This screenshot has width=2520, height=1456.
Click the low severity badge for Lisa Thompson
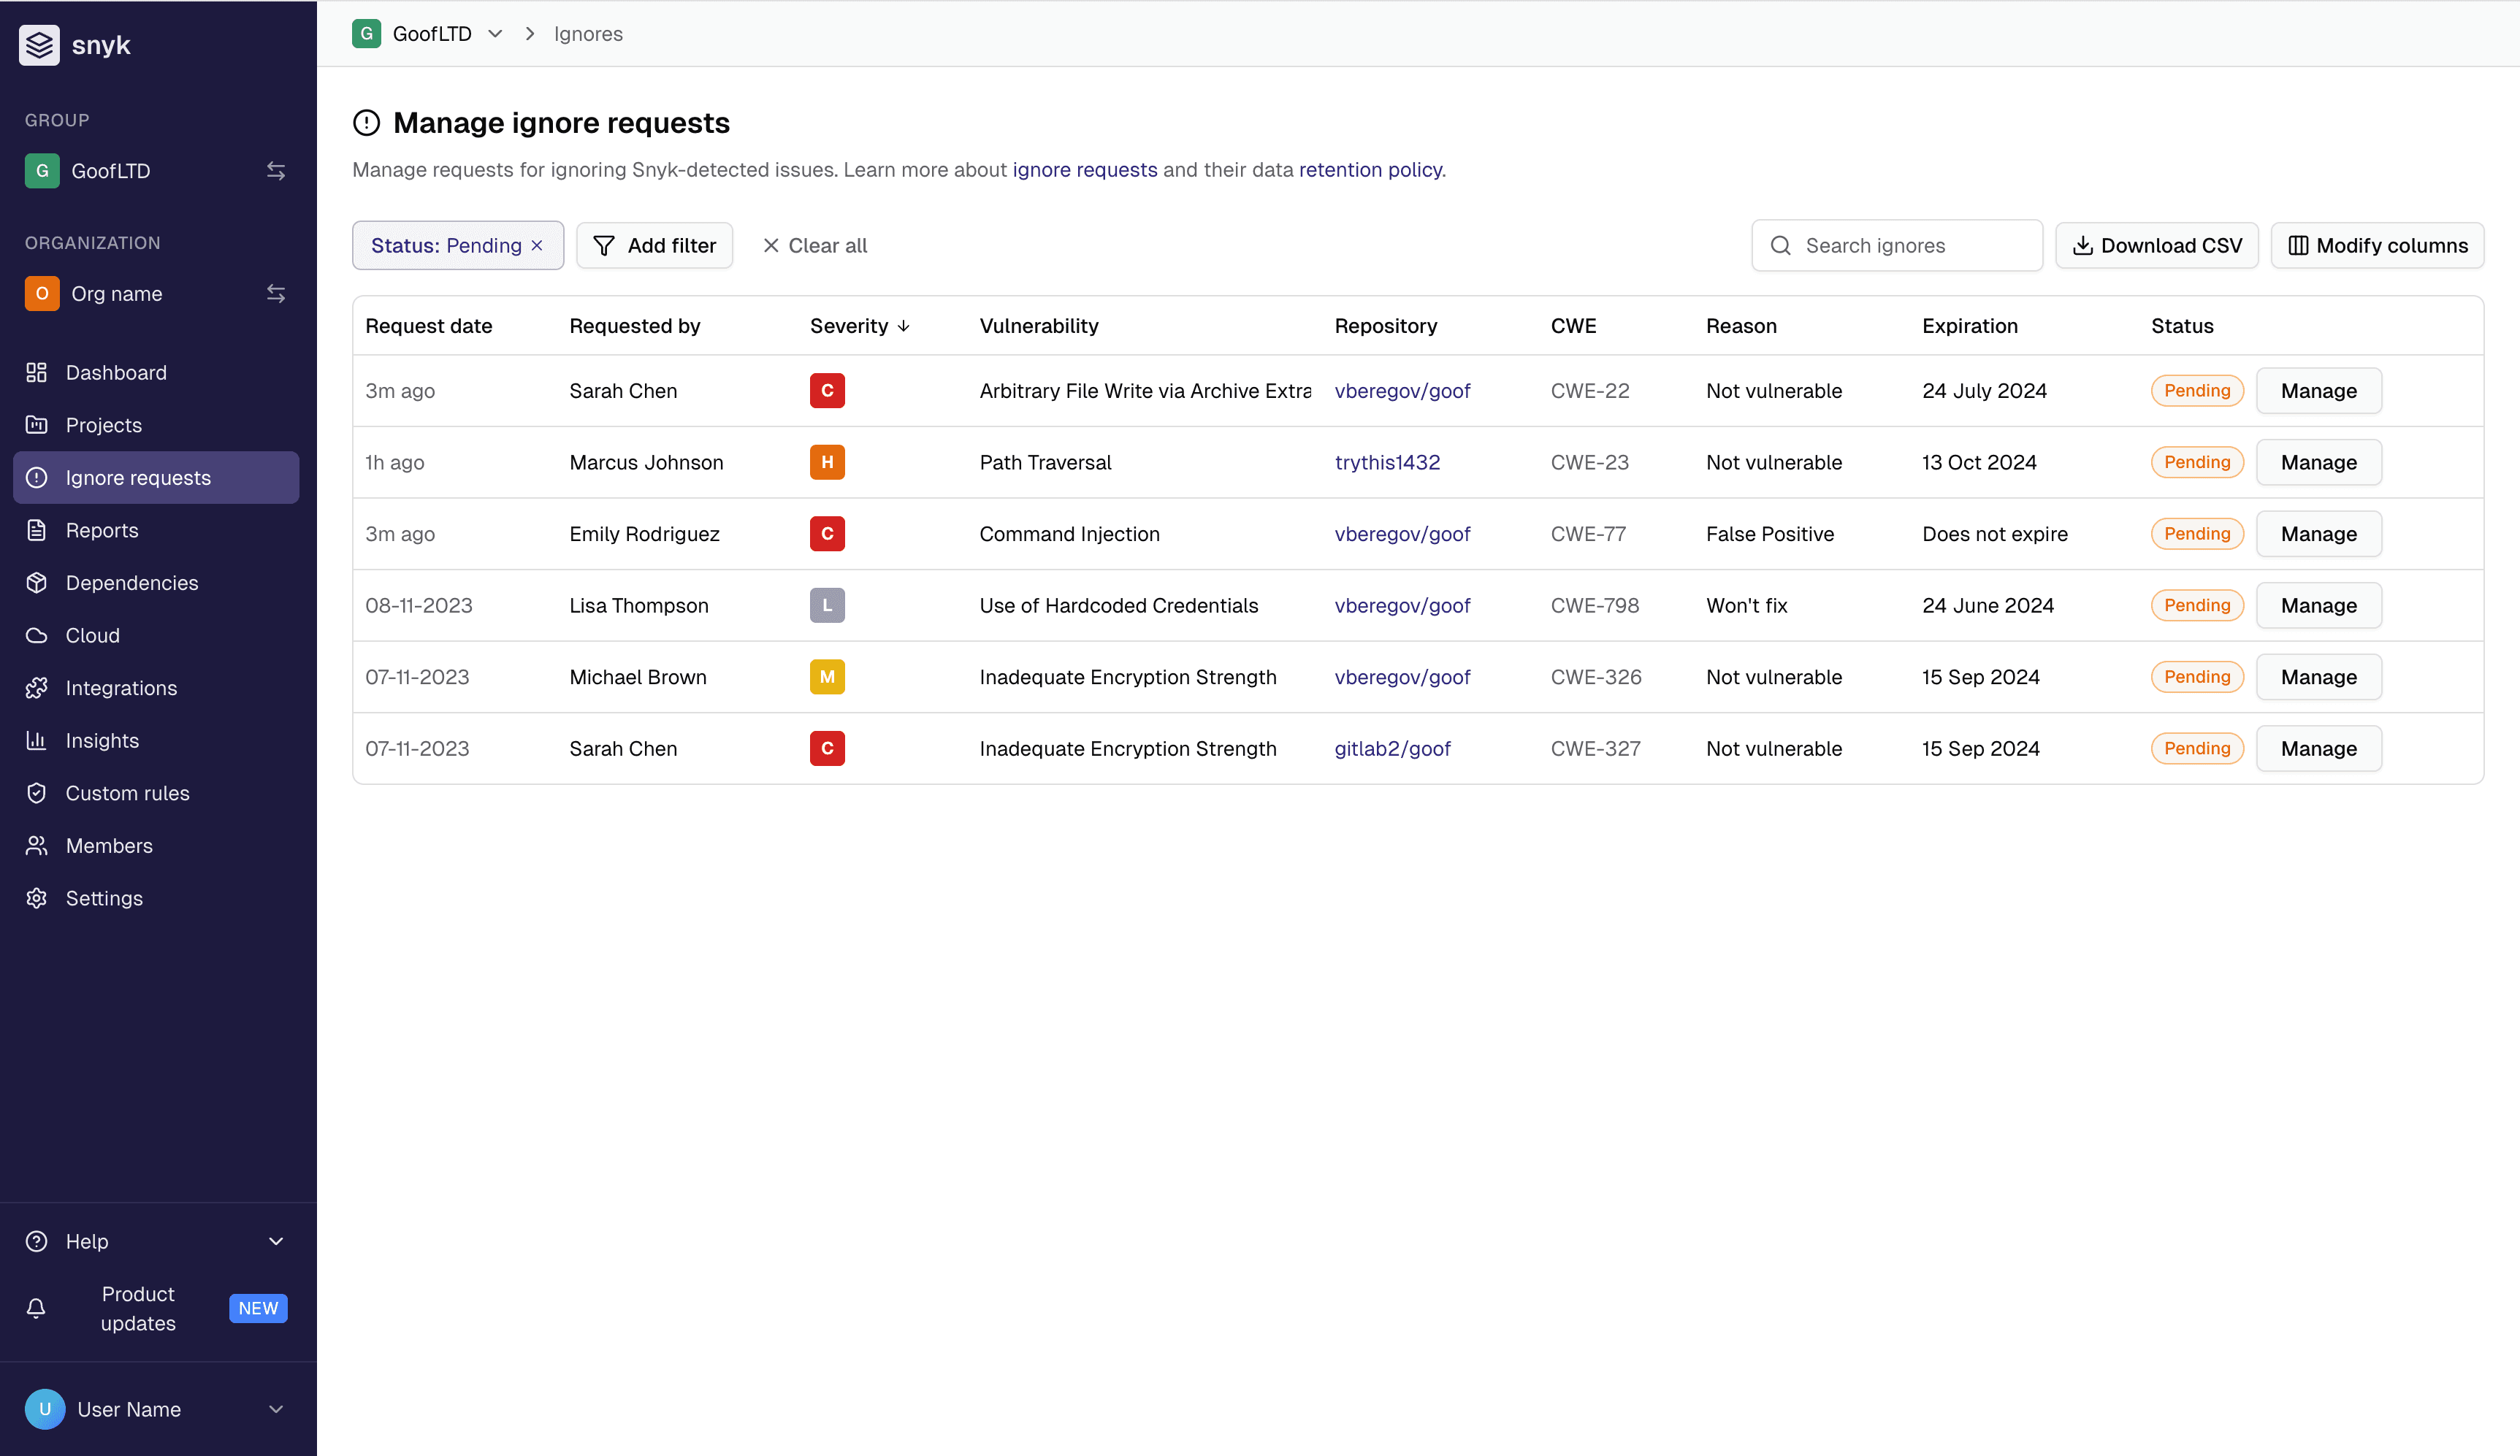pos(827,606)
